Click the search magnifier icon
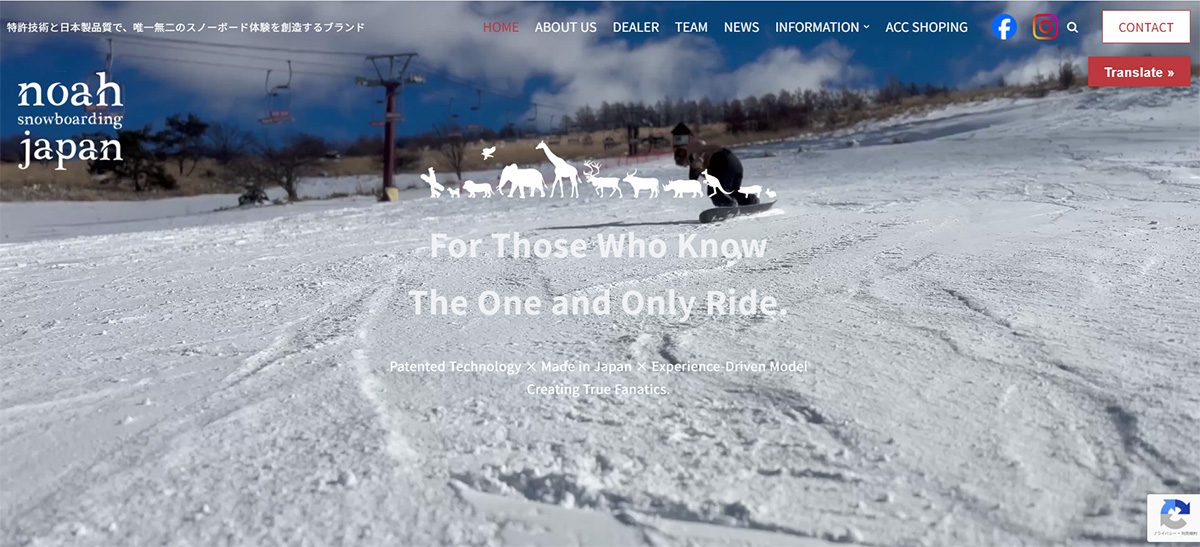The image size is (1200, 547). coord(1073,28)
